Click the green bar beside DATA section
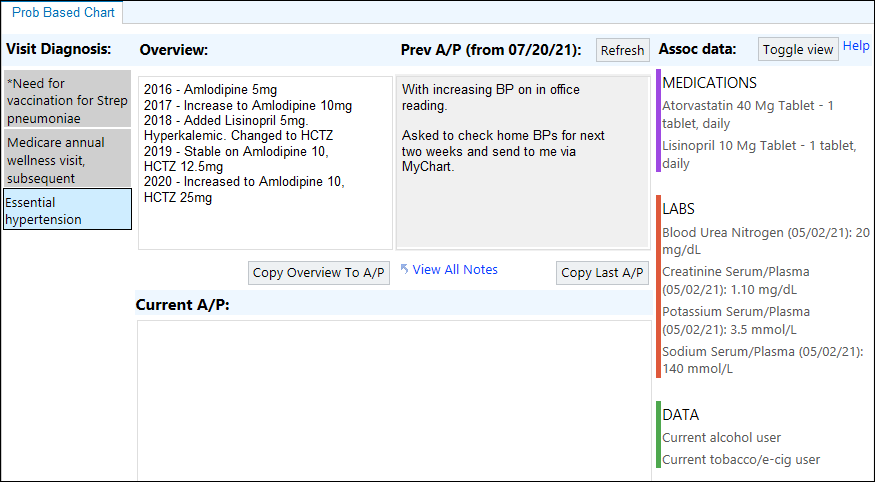Screen dimensions: 875x482 click(x=658, y=434)
